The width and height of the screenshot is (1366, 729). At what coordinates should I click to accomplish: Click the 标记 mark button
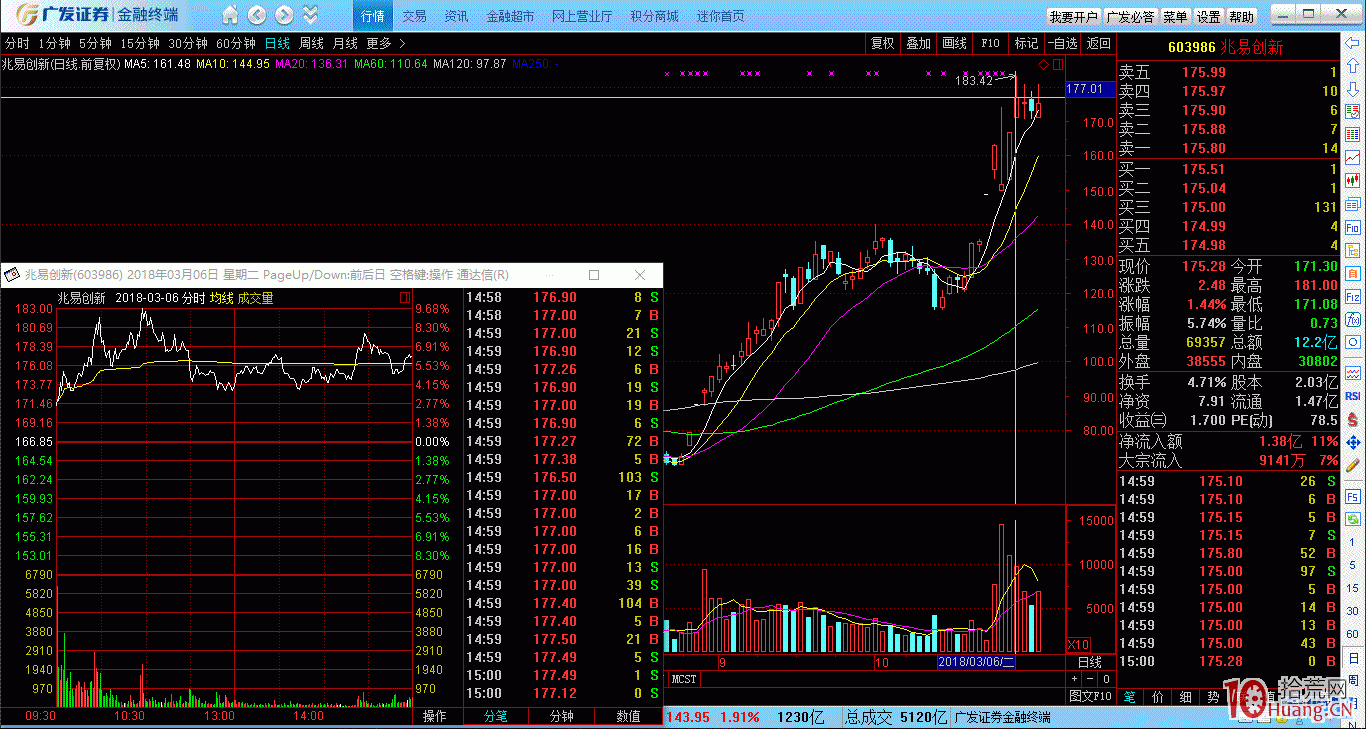pos(1026,43)
